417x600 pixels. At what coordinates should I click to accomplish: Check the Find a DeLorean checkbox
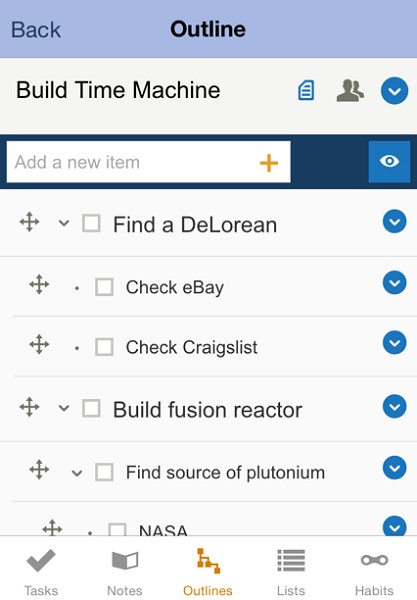click(91, 223)
